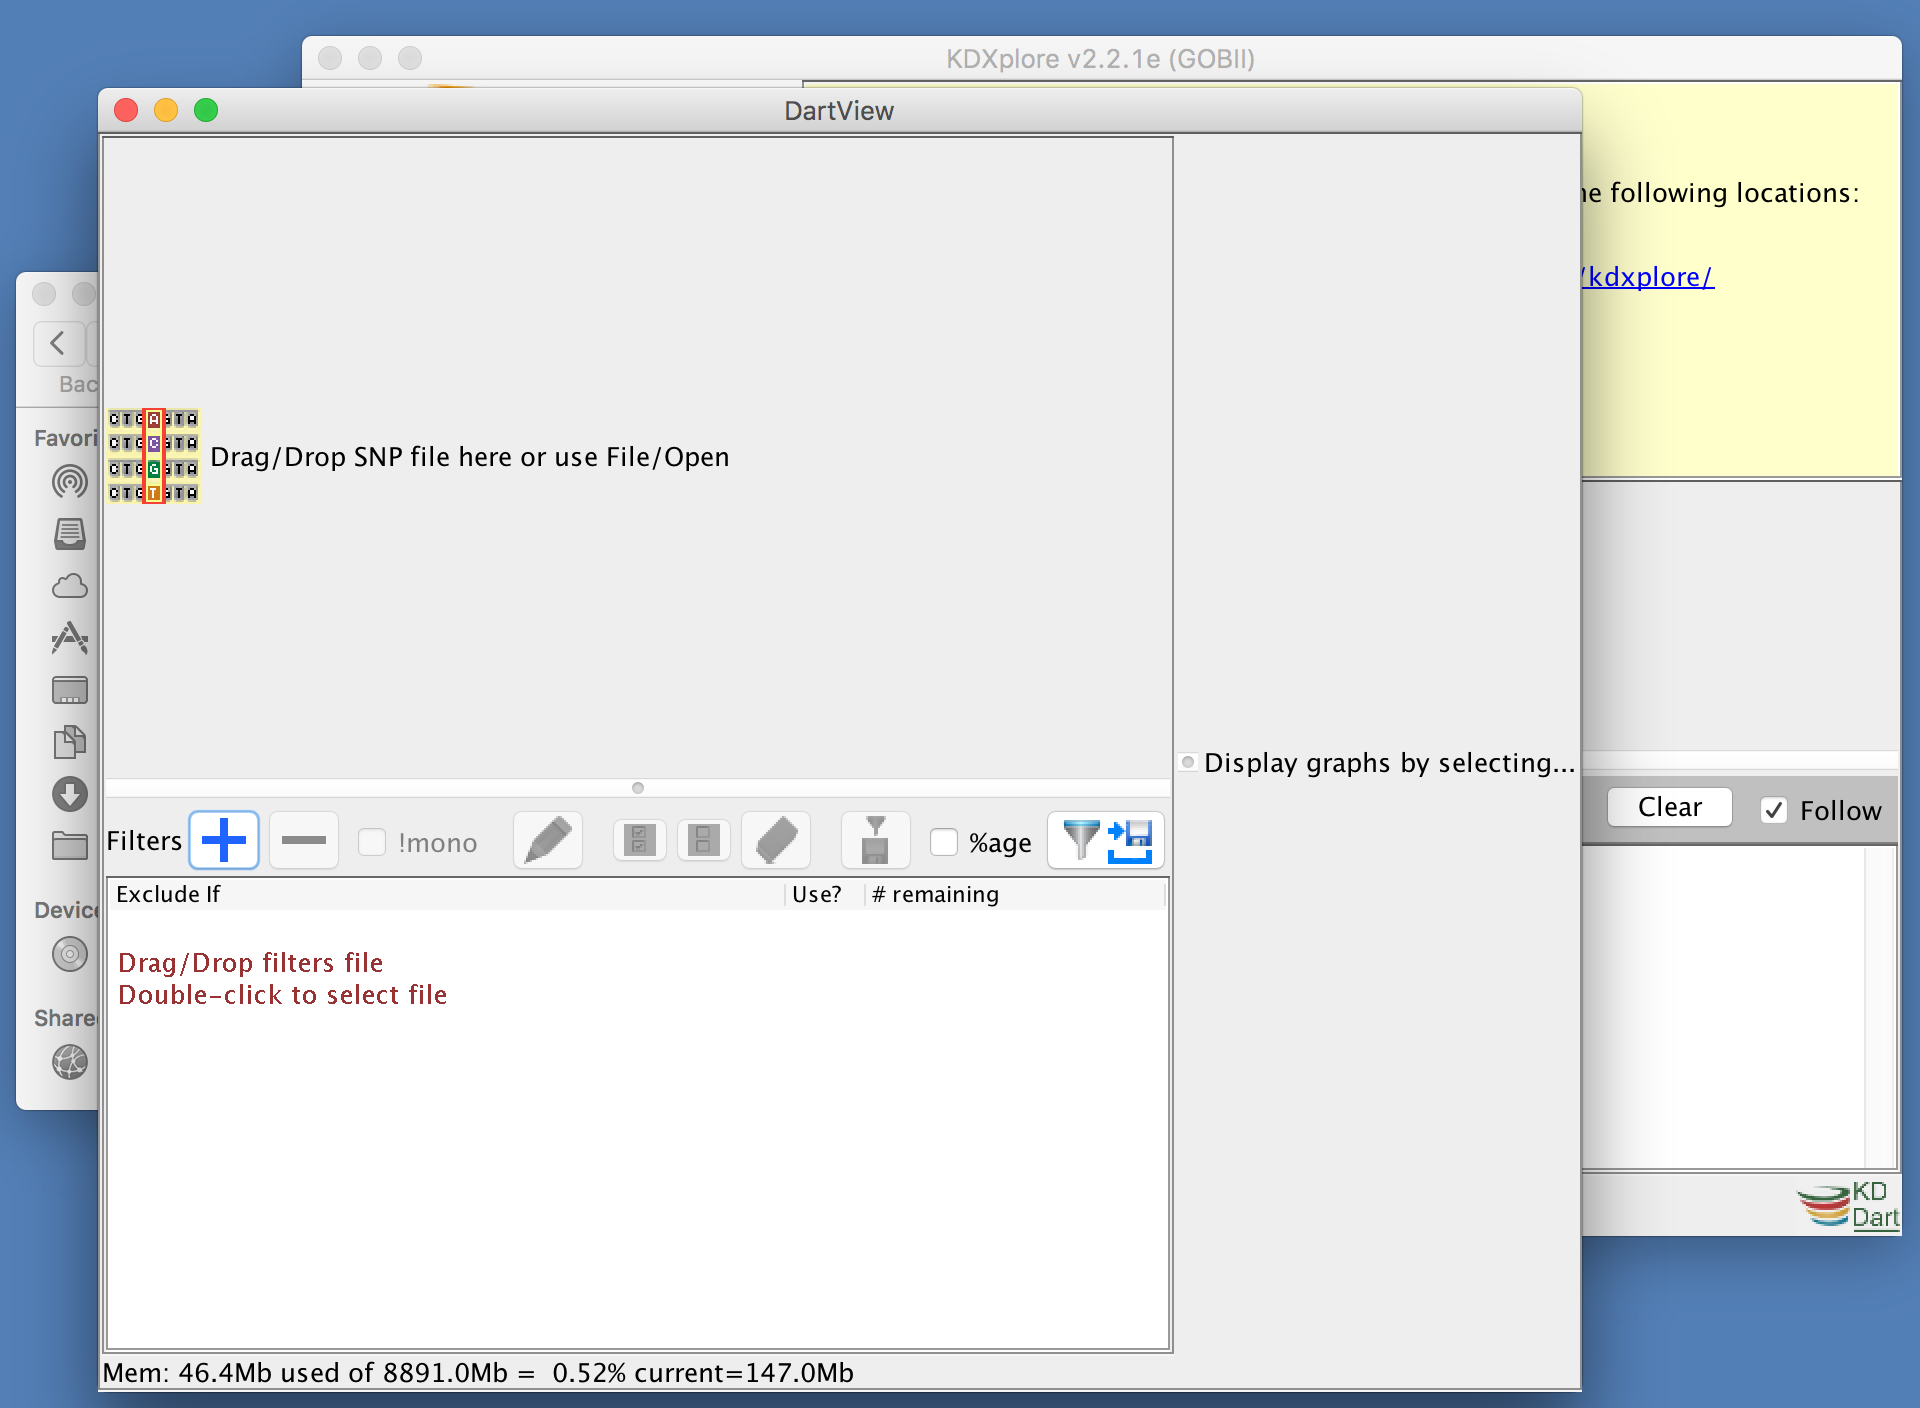This screenshot has width=1920, height=1408.
Task: Click the green zoom button on the DartView window
Action: point(206,110)
